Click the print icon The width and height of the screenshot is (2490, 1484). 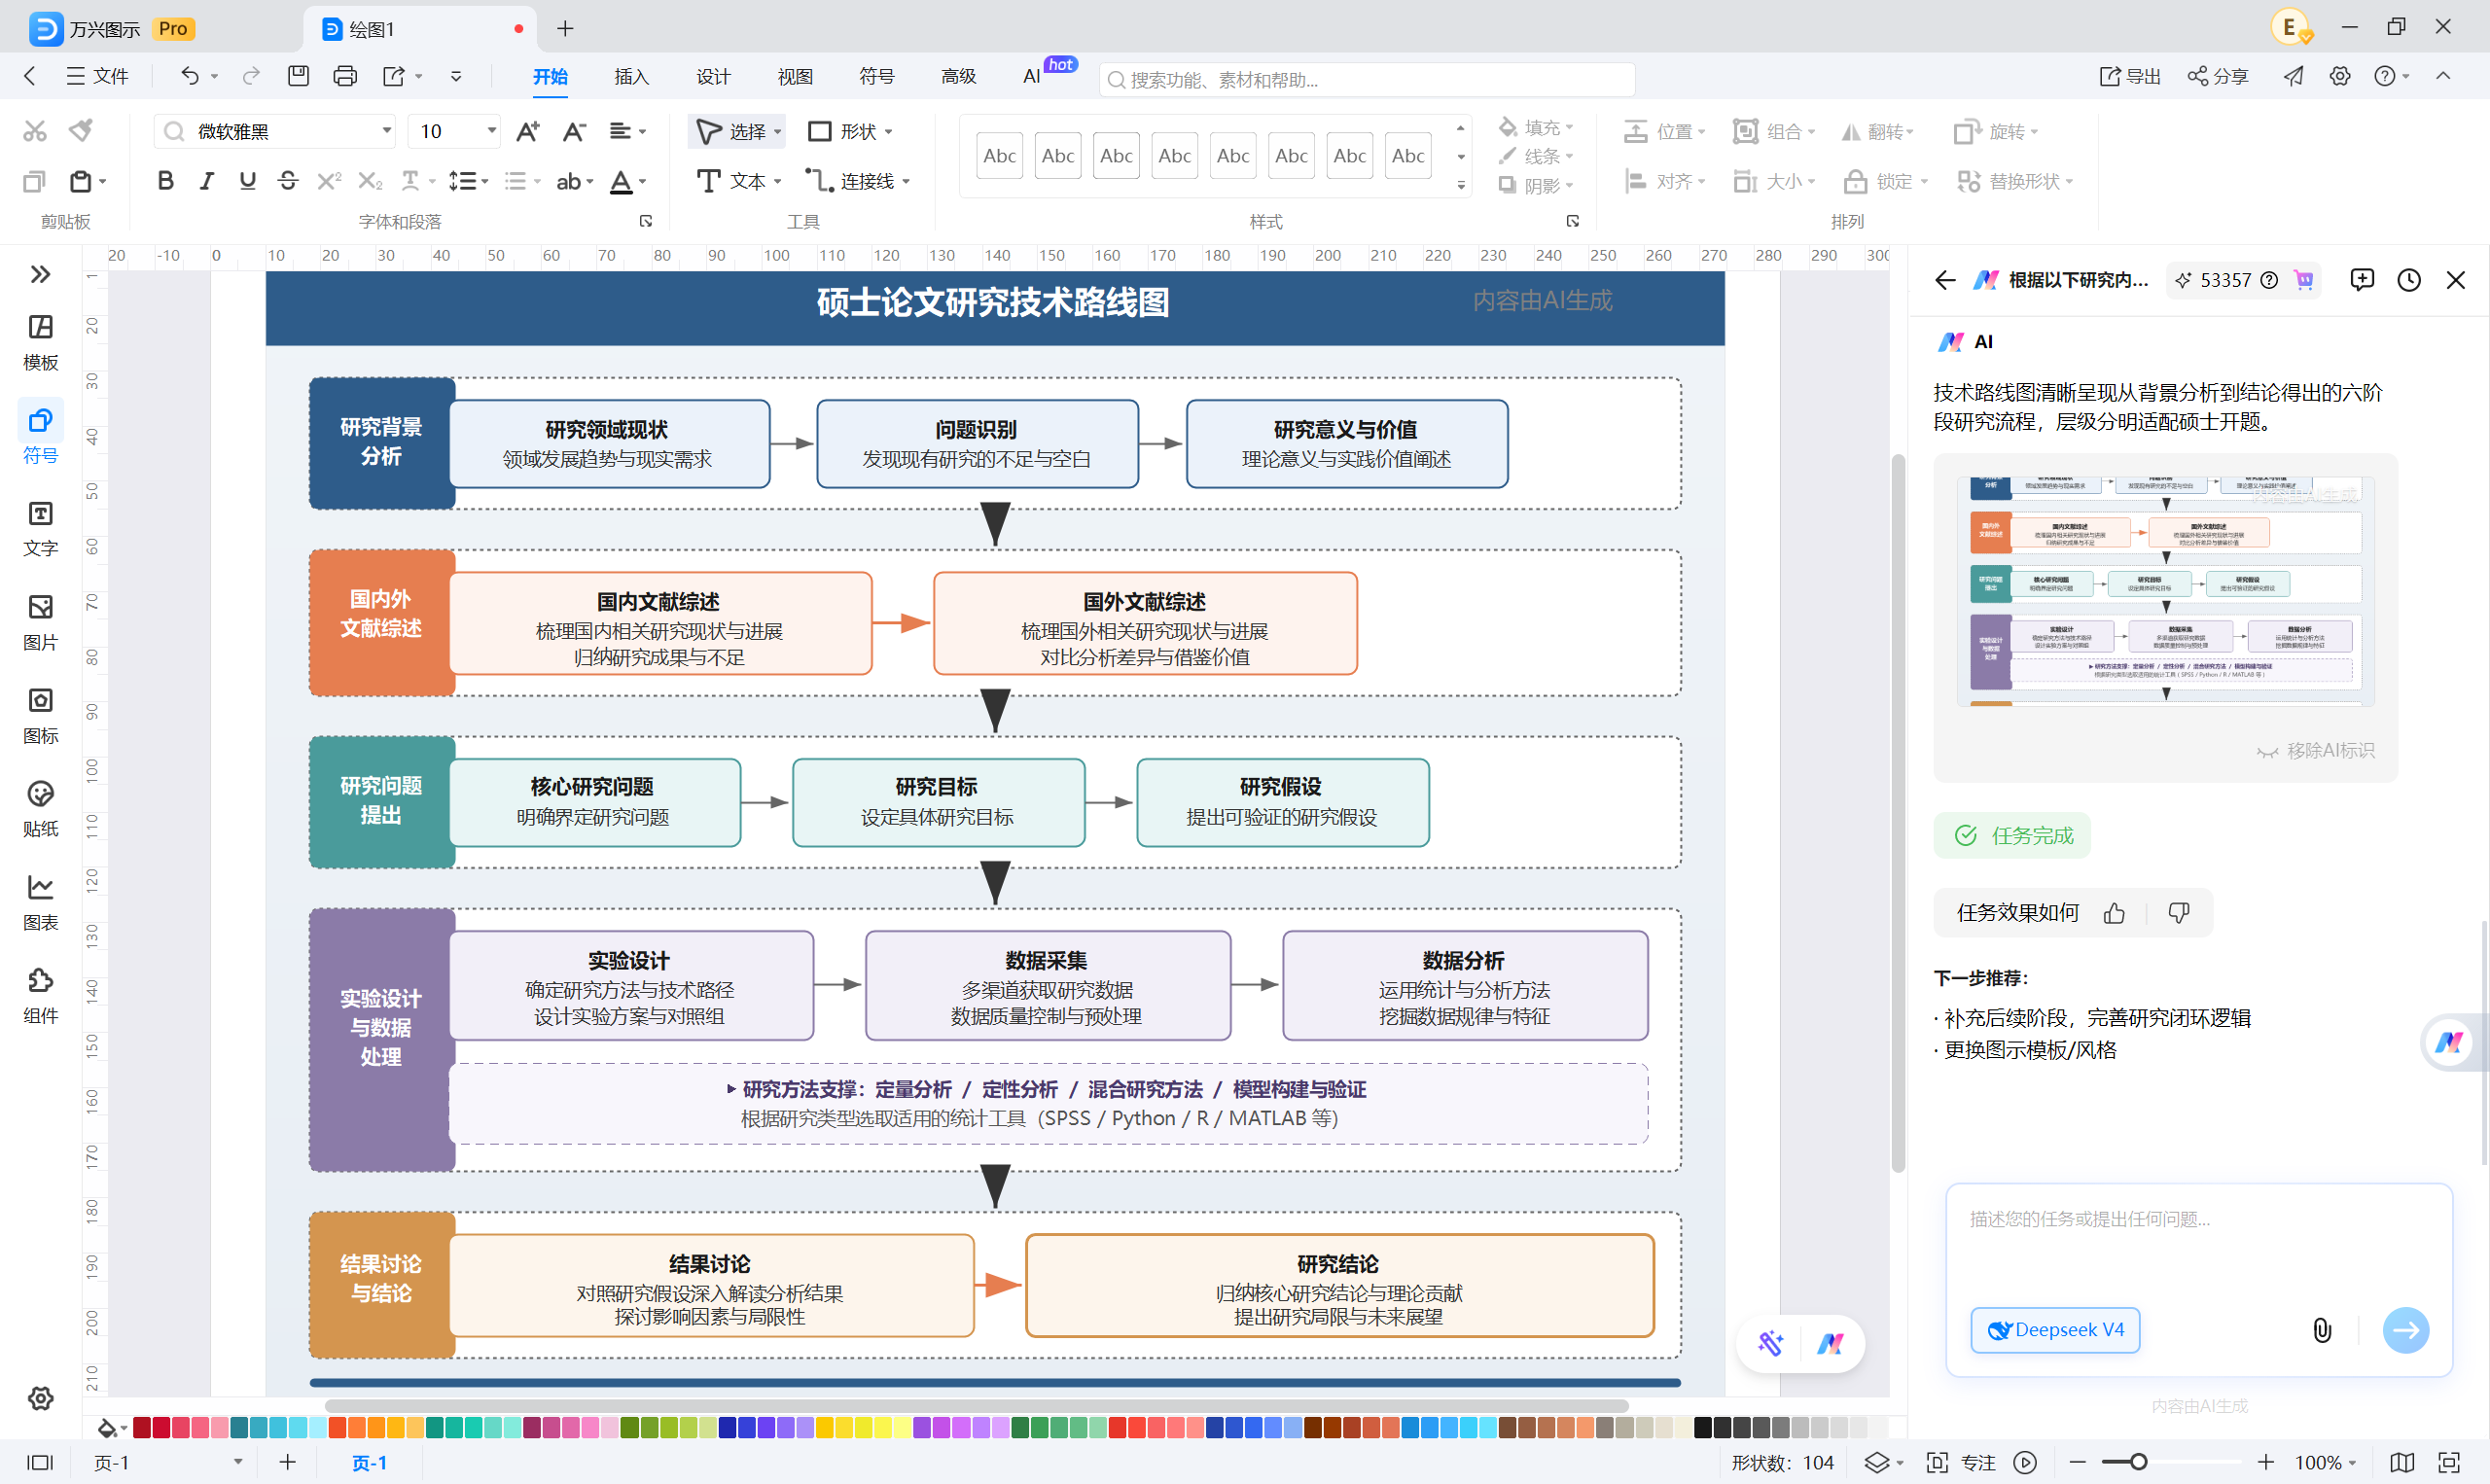[345, 76]
